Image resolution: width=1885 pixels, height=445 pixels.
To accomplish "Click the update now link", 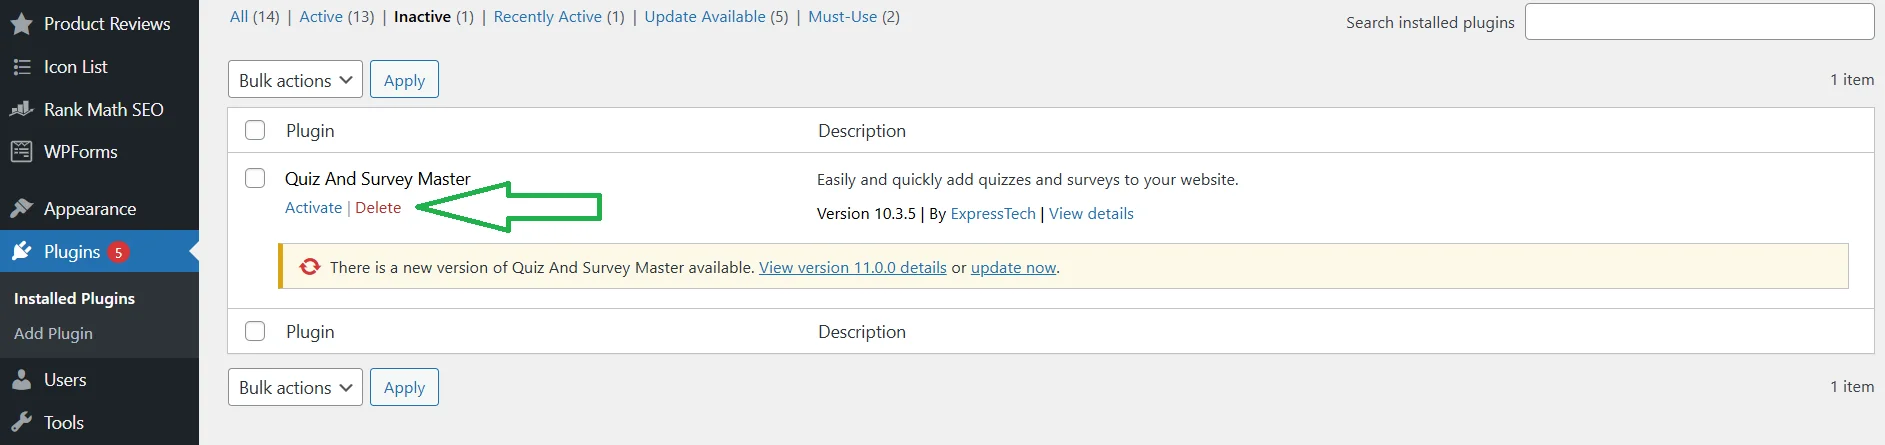I will [x=1013, y=268].
